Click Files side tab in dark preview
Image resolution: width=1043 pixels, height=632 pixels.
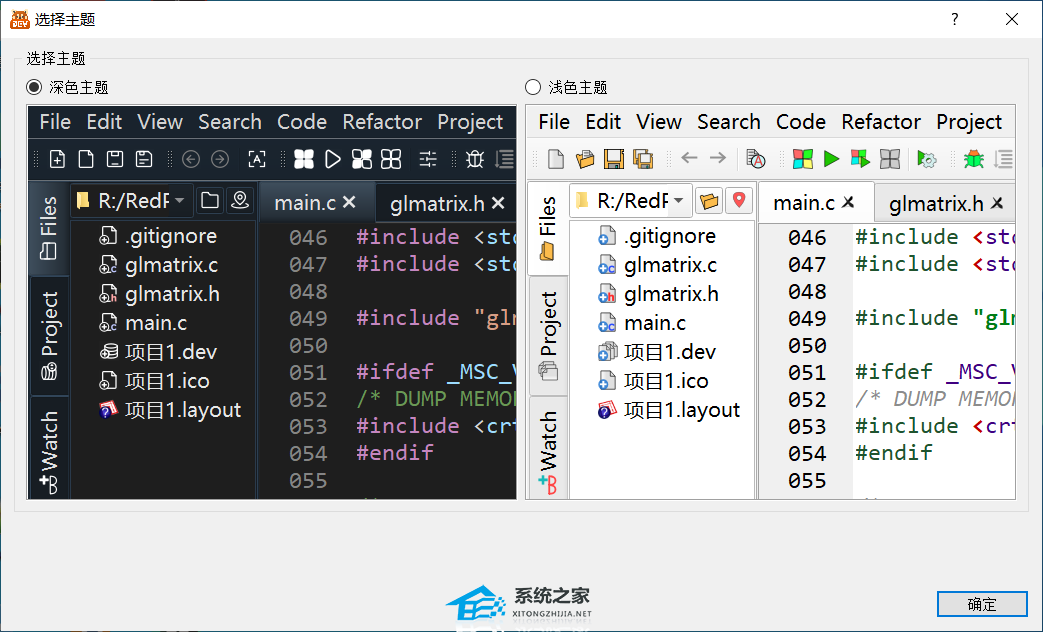pyautogui.click(x=49, y=228)
